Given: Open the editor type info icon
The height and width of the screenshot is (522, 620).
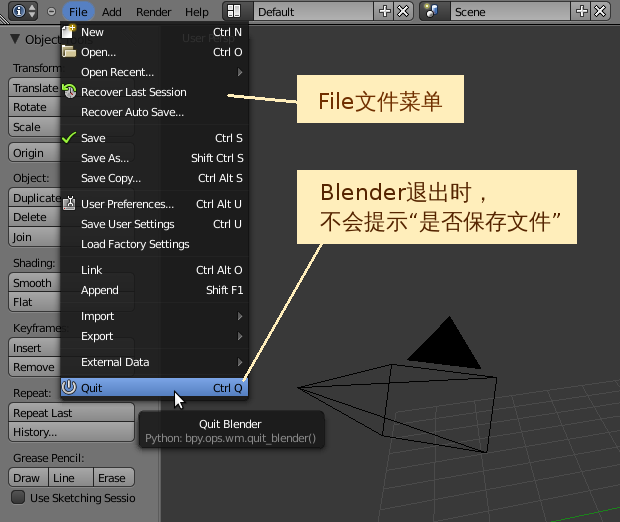Looking at the screenshot, I should (x=18, y=11).
